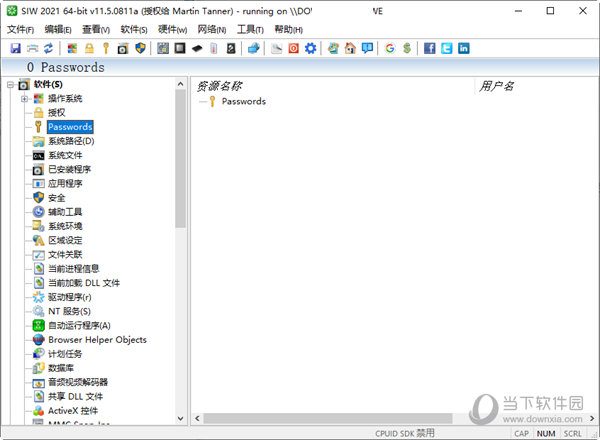Click the red shutdown toolbar icon
The height and width of the screenshot is (440, 600).
coord(293,48)
